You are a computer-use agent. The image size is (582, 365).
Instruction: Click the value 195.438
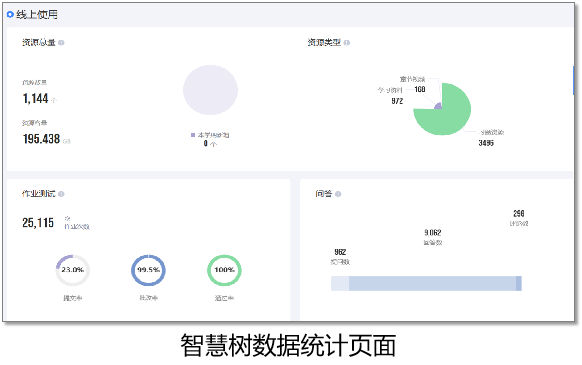(41, 139)
